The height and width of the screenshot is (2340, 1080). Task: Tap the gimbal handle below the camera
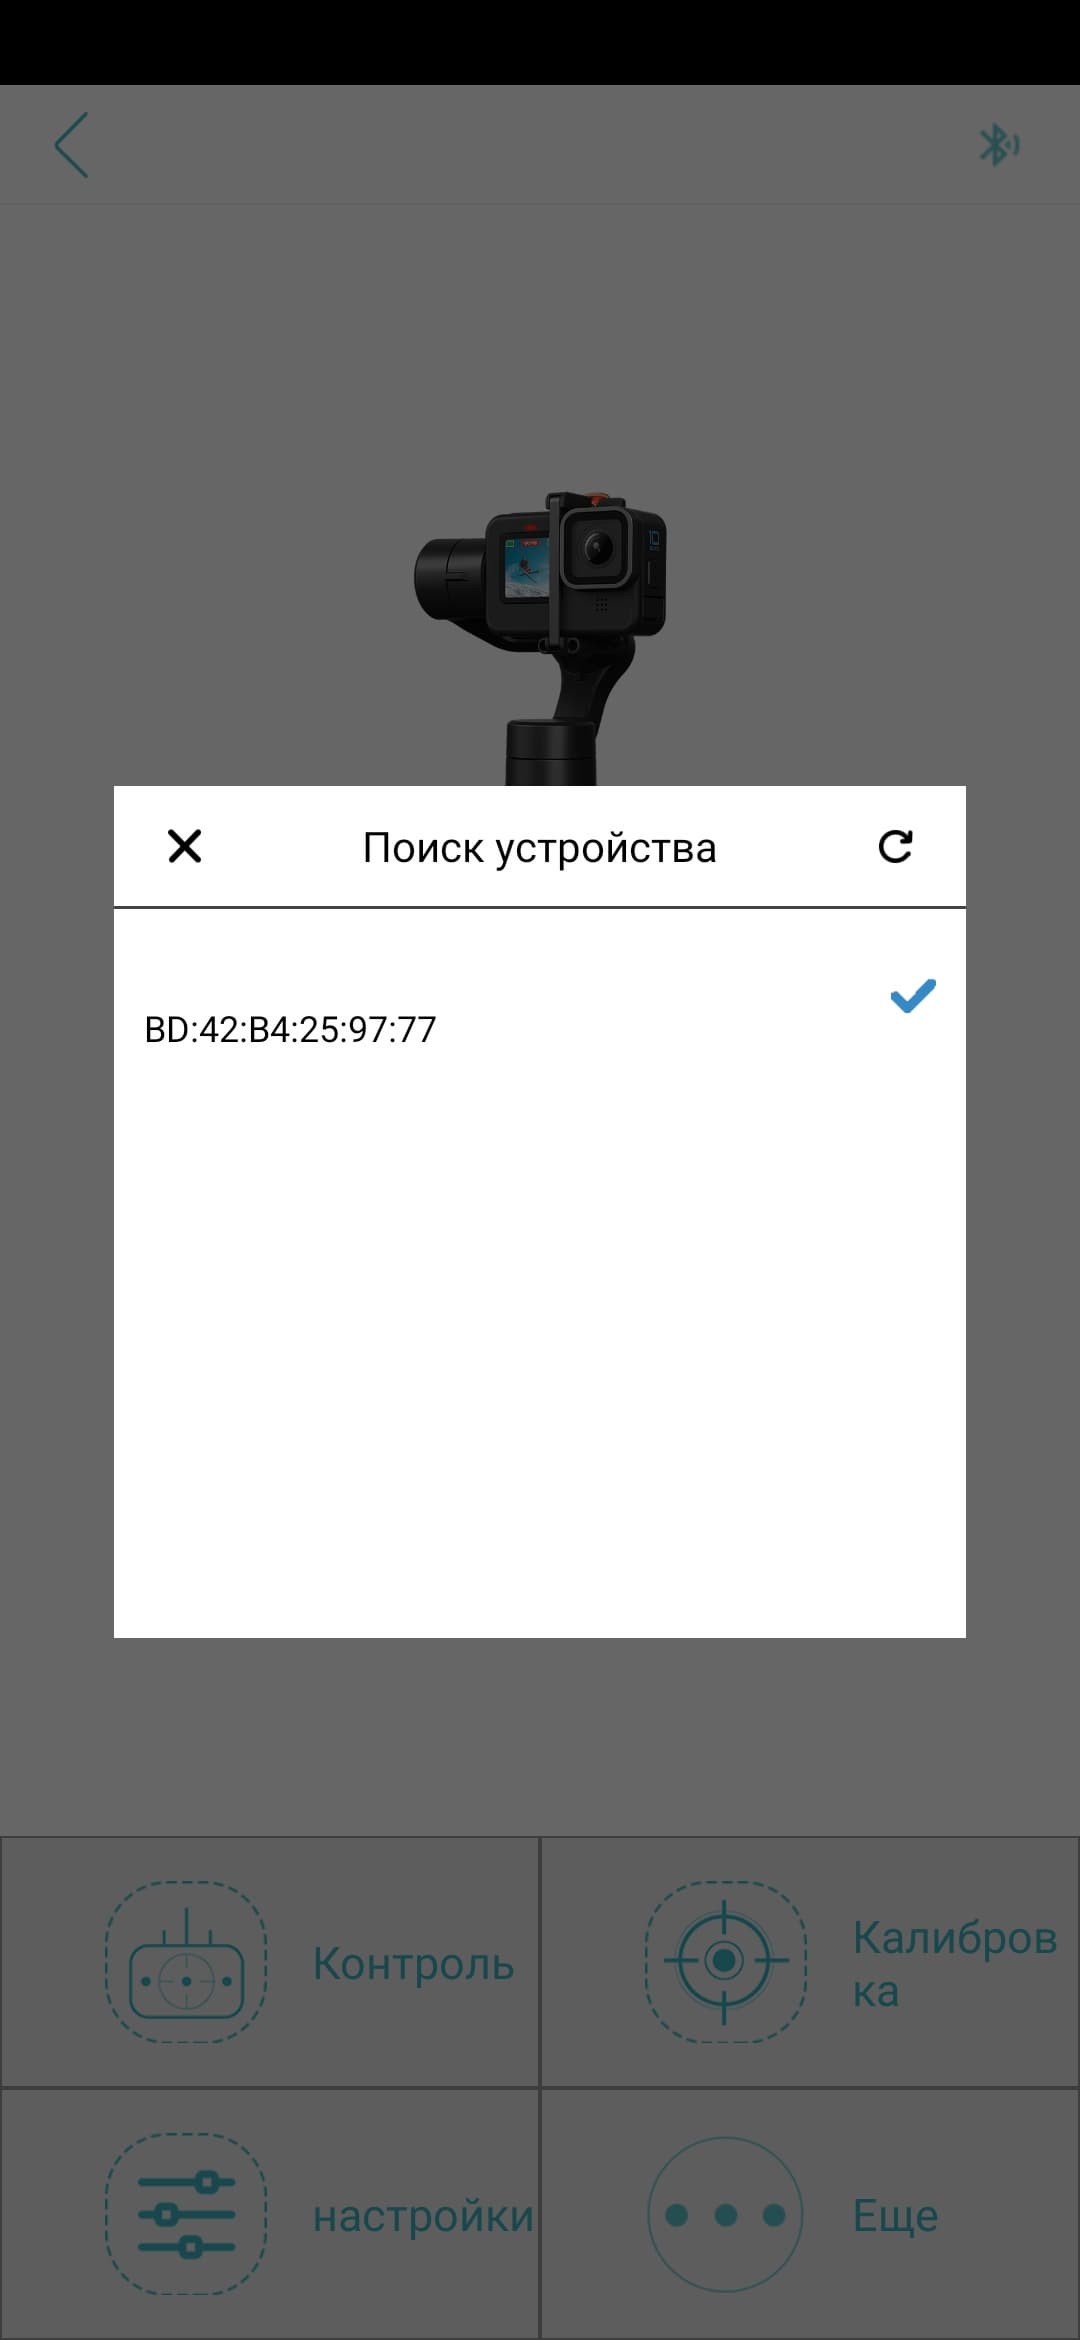[550, 752]
